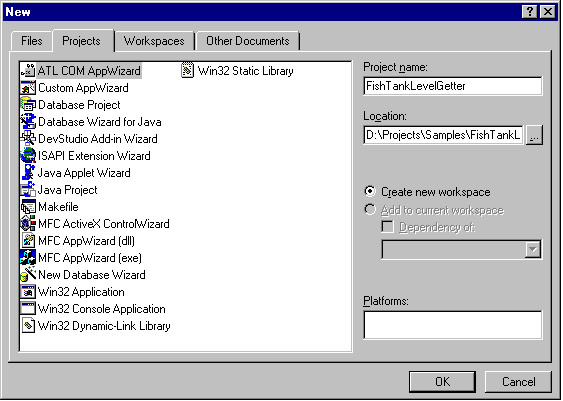Click the Java Applet Wizard icon
Screen dimensions: 563x401
[x=28, y=173]
